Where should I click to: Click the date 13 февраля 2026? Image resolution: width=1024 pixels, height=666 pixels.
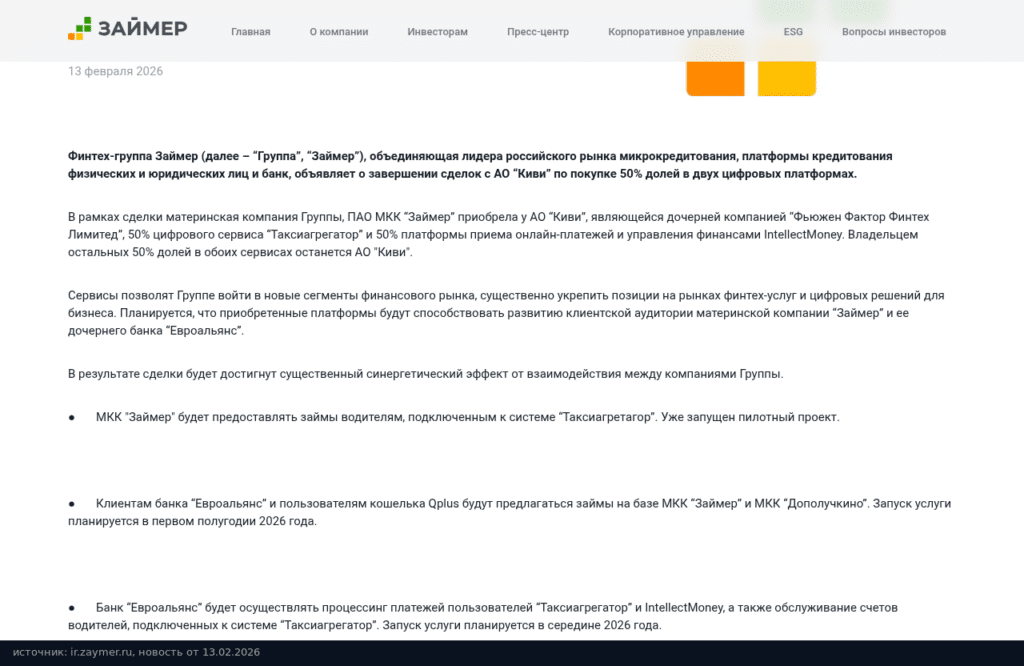[116, 71]
